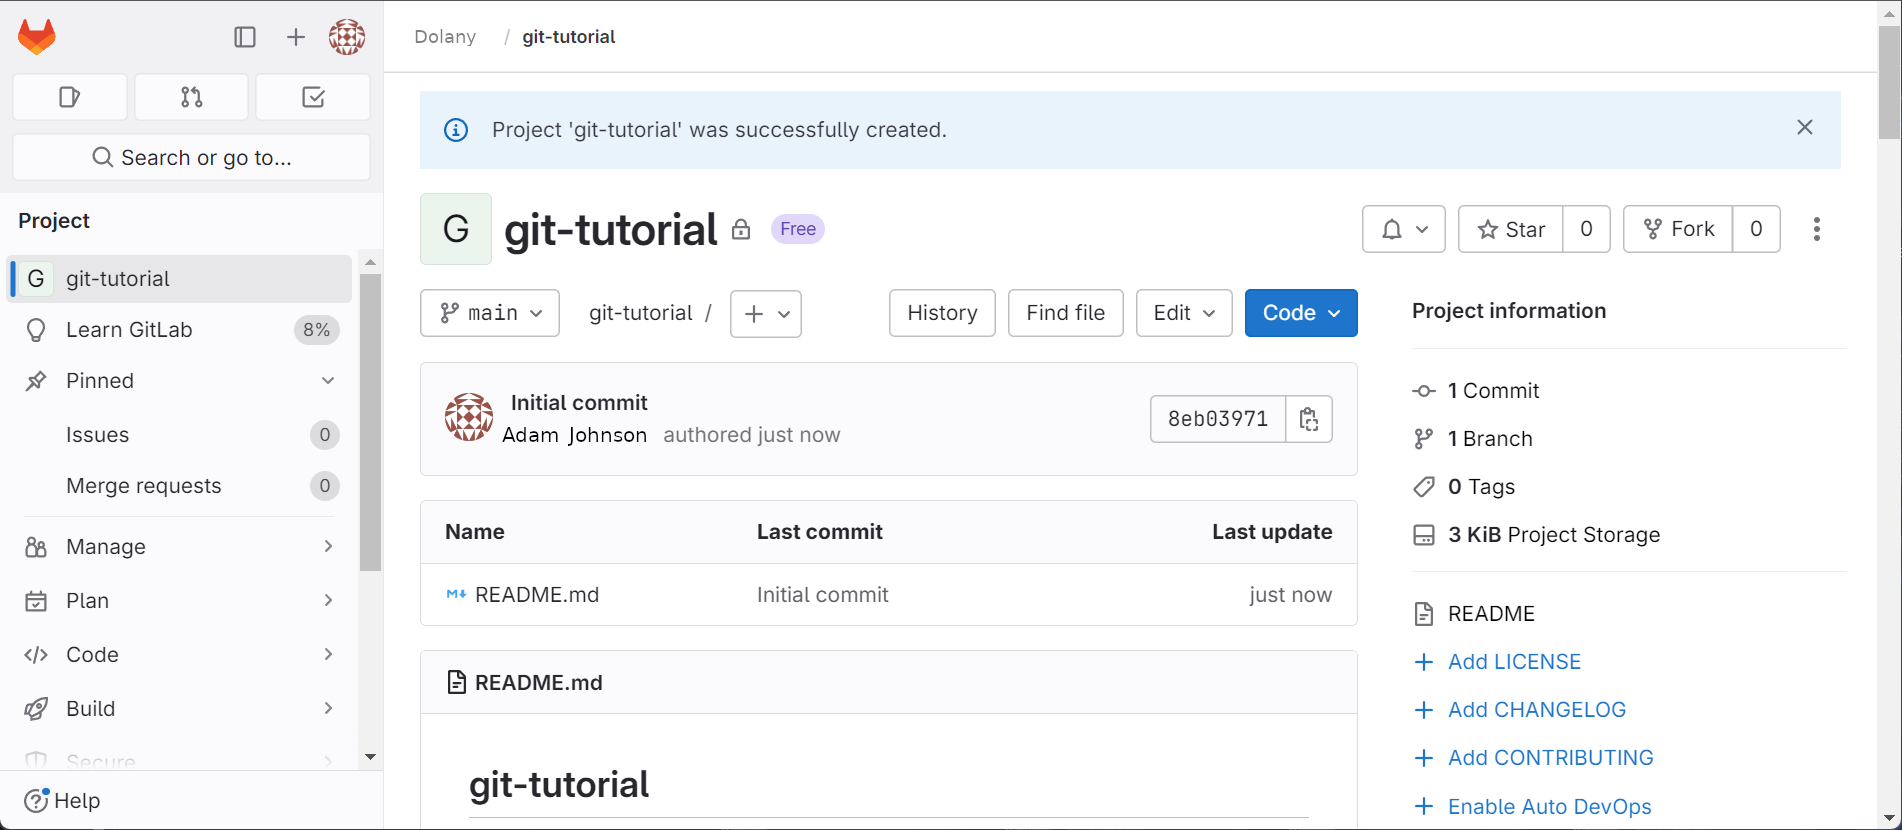This screenshot has width=1902, height=830.
Task: Click the git-tutorial breadcrumb path link
Action: point(641,313)
